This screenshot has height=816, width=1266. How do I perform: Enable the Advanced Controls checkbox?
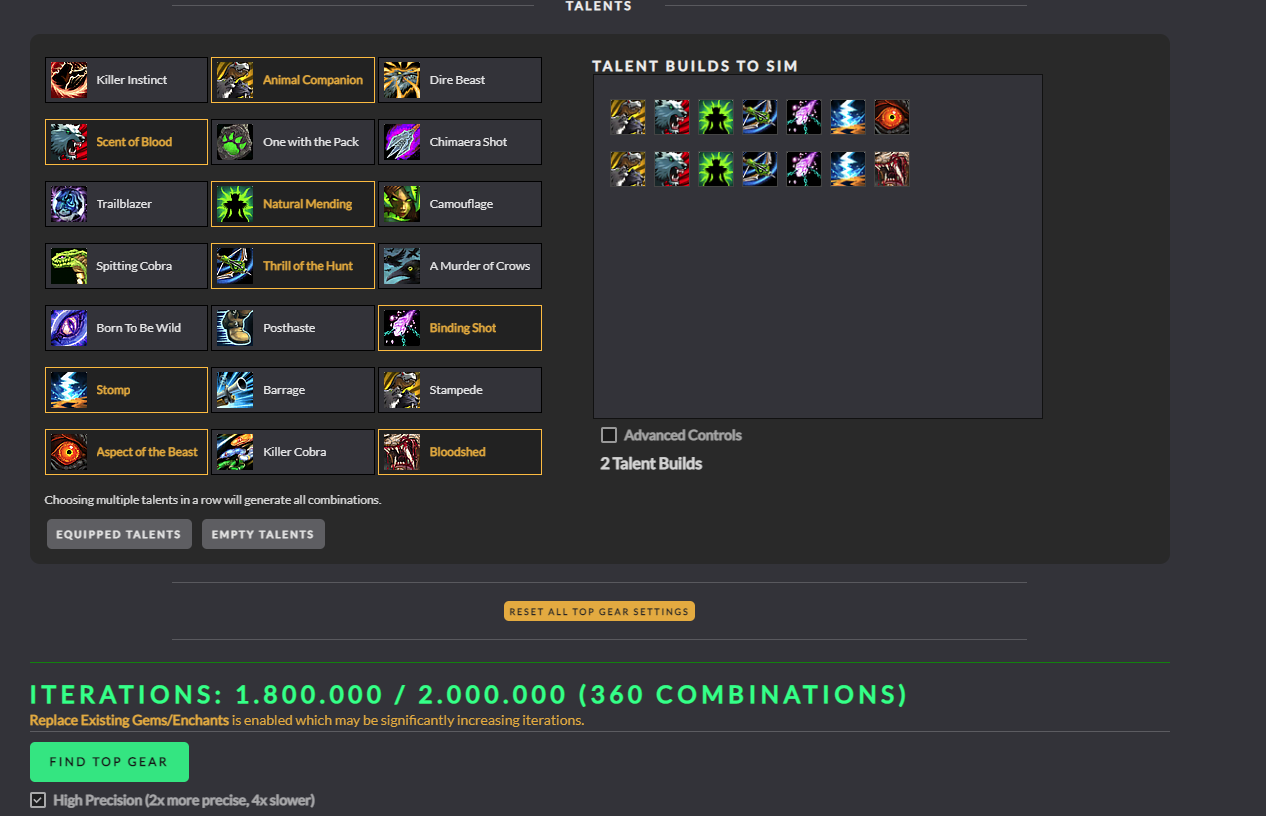pos(608,435)
